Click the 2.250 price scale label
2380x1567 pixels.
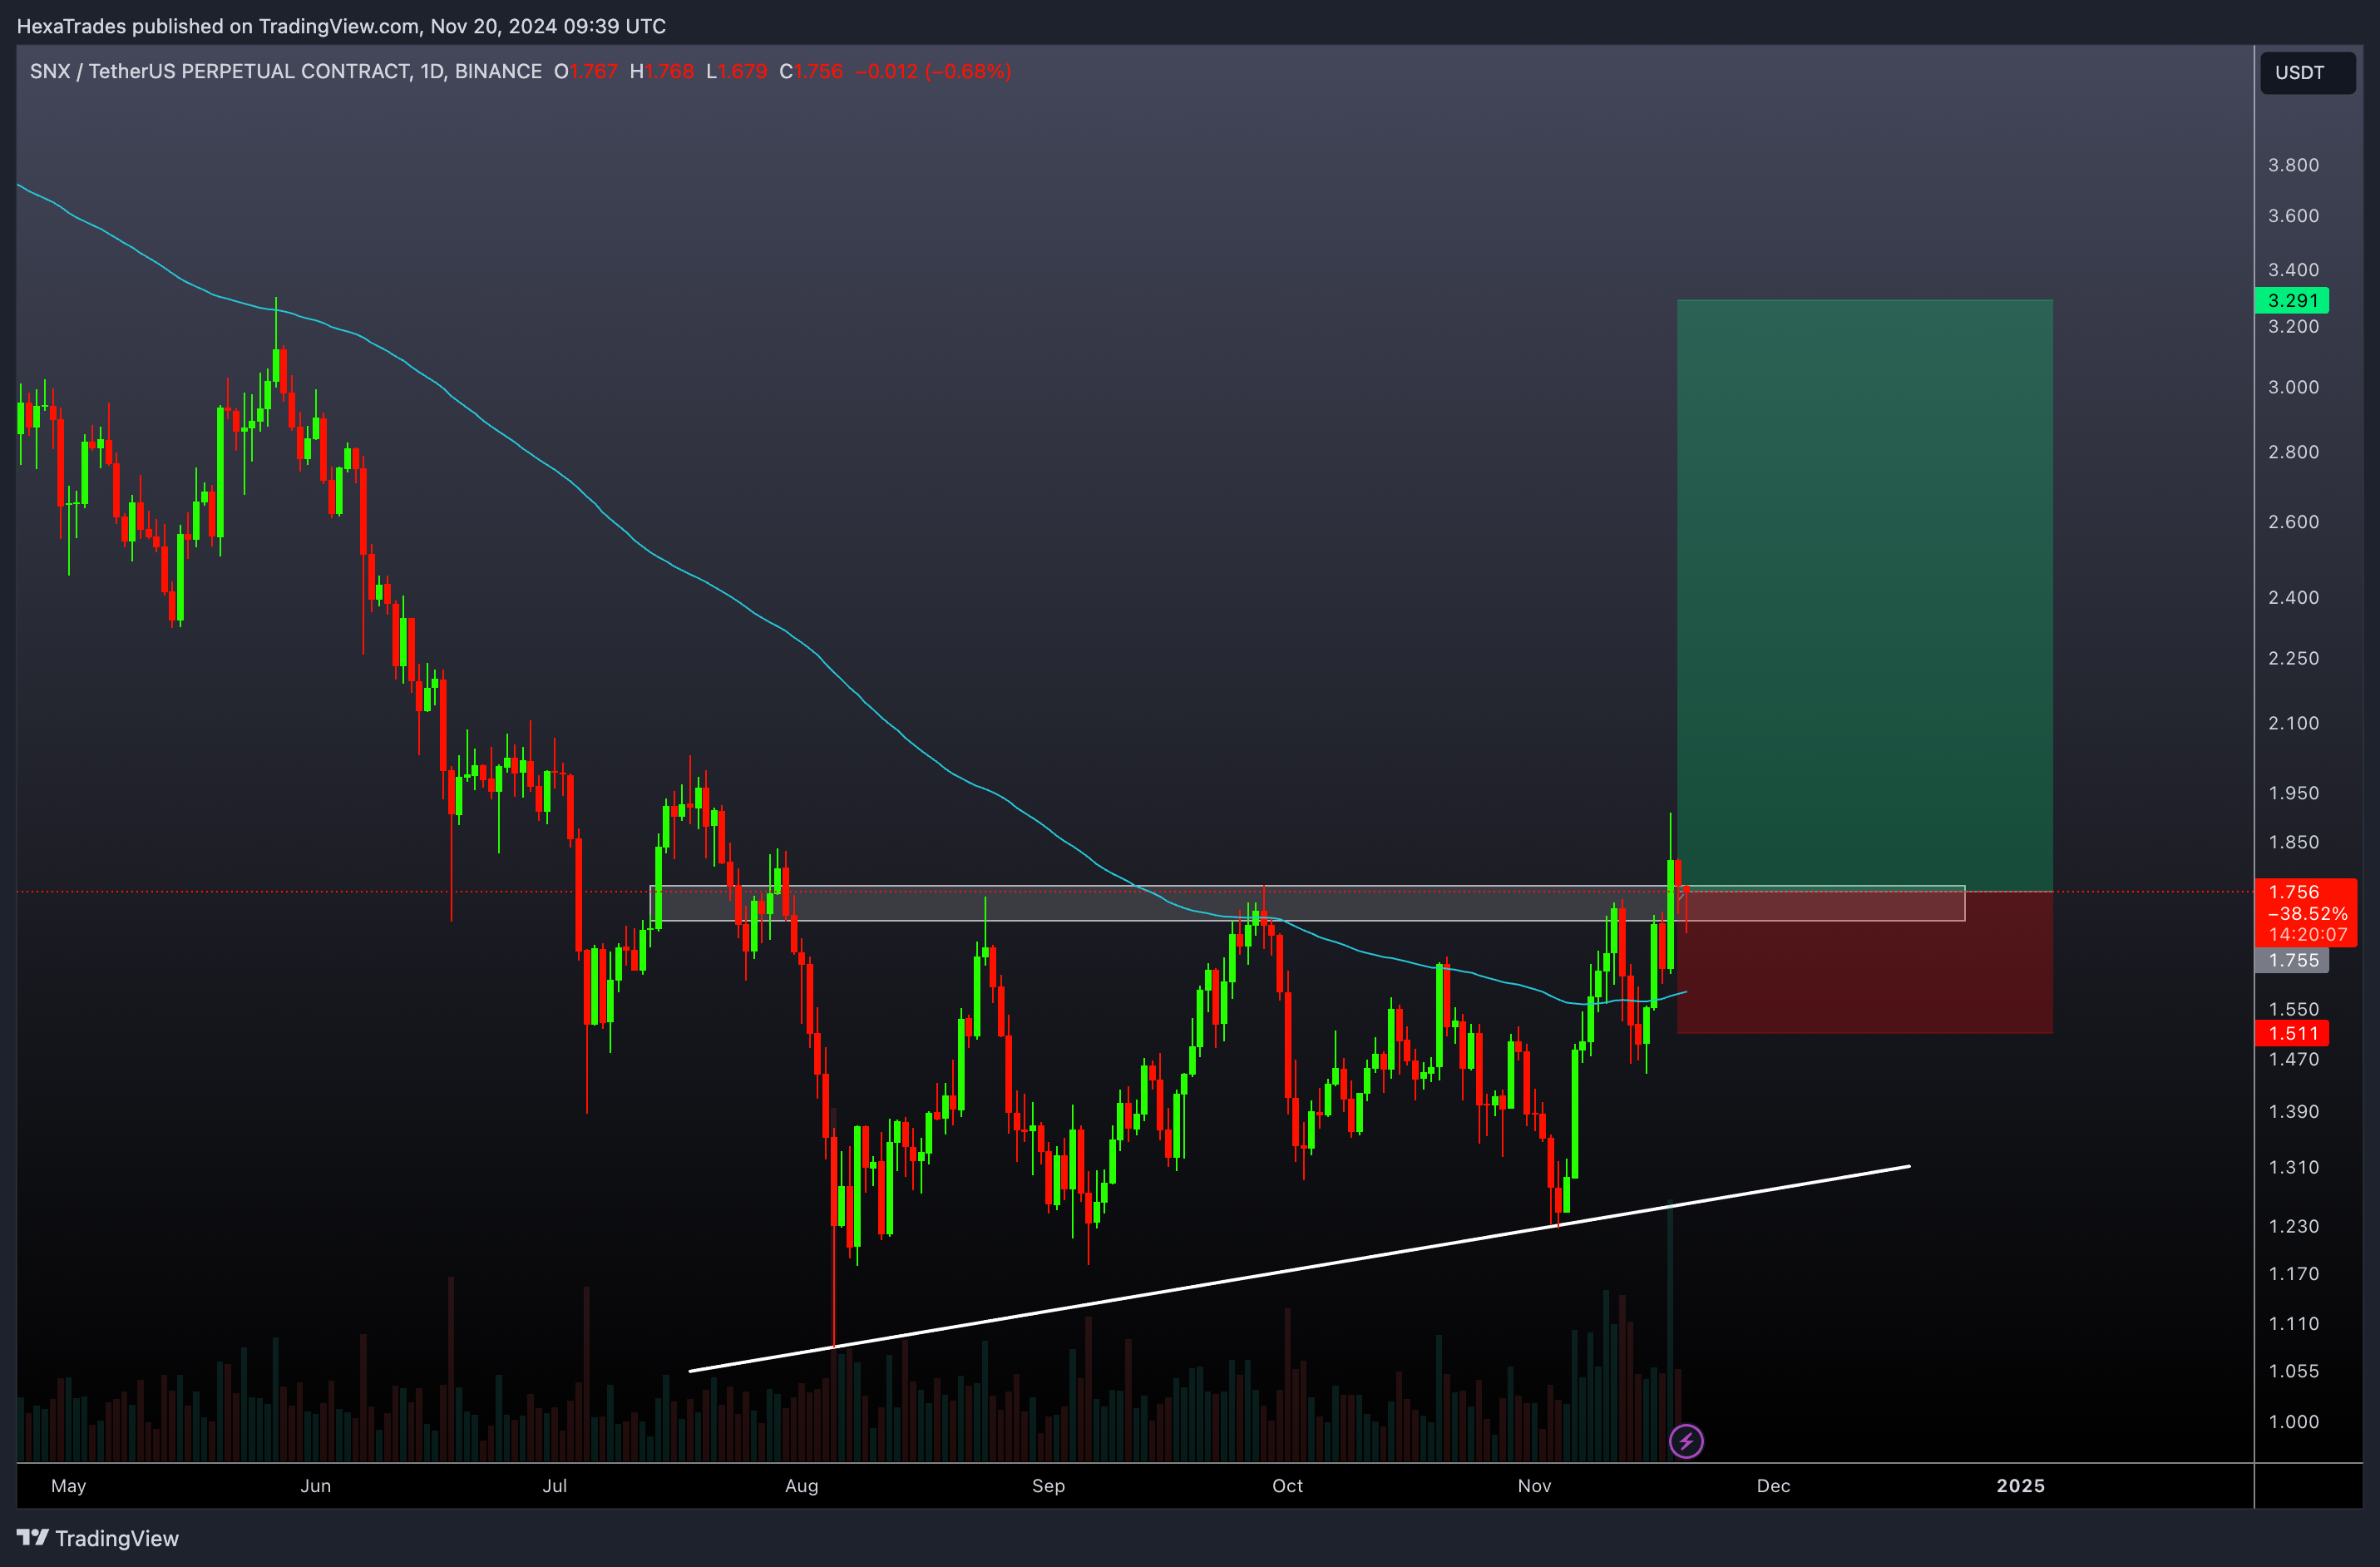click(x=2292, y=658)
